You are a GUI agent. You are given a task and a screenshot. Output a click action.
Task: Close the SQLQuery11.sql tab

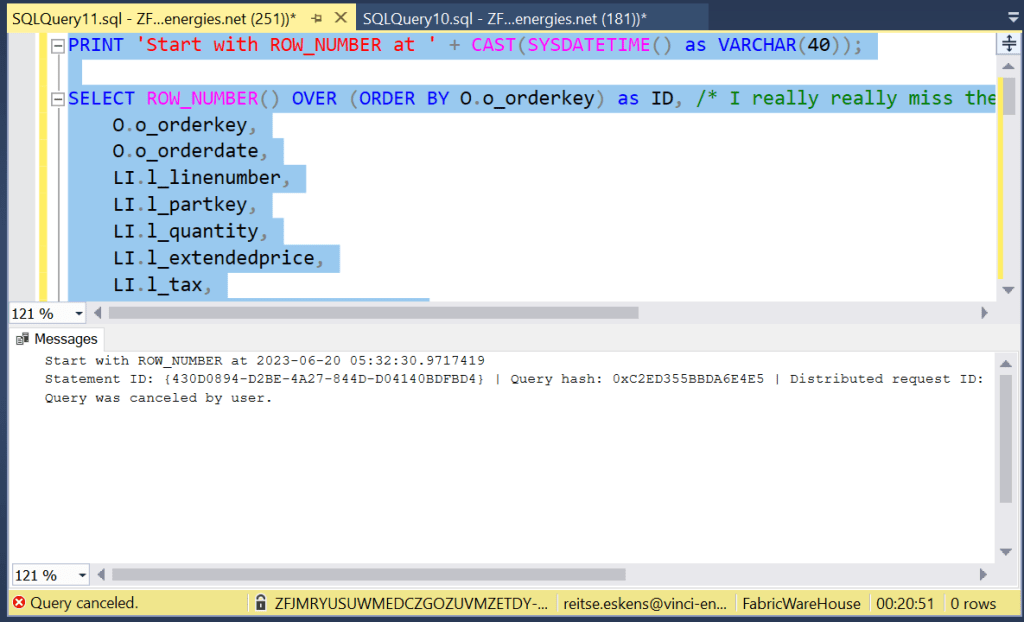pyautogui.click(x=340, y=17)
